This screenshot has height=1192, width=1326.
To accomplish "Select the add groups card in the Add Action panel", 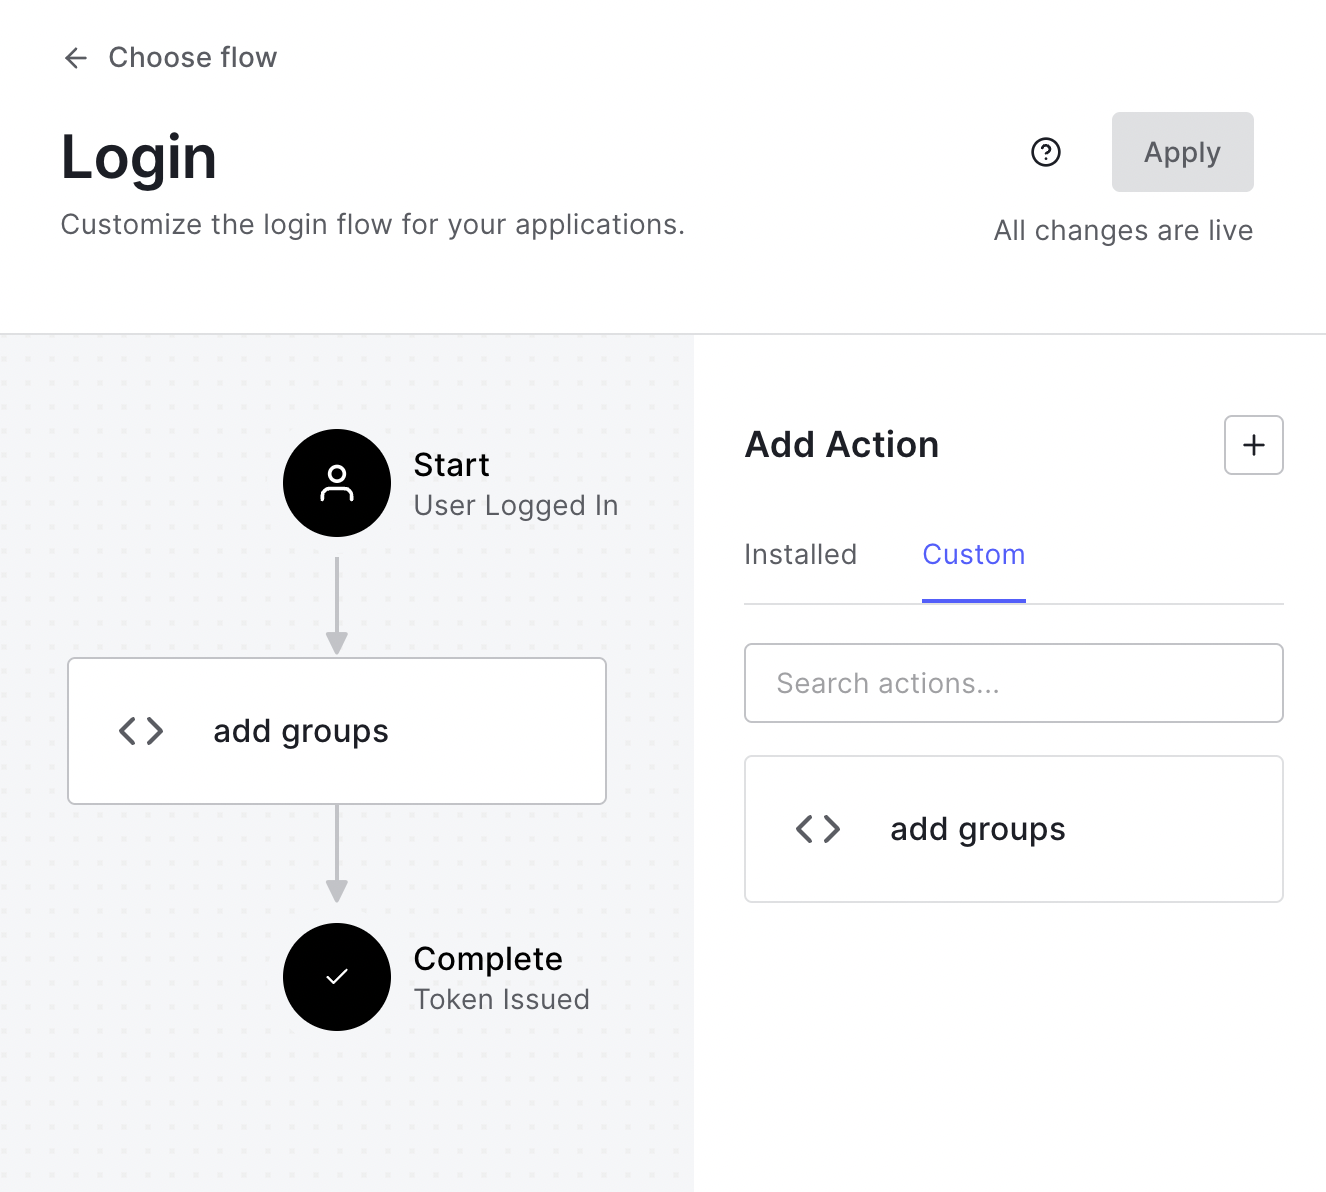I will pyautogui.click(x=1013, y=829).
